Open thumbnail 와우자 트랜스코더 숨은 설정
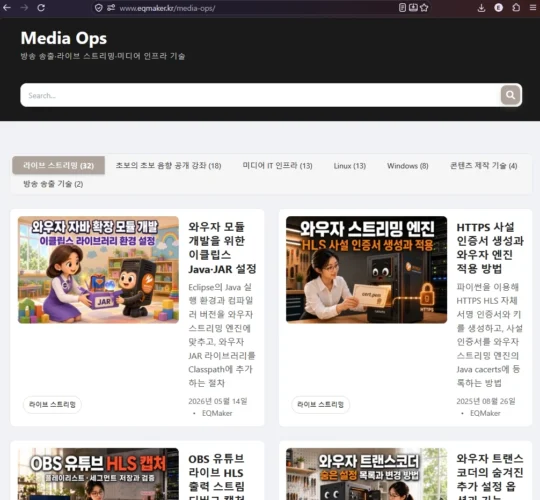Viewport: 540px width, 500px height. [366, 474]
